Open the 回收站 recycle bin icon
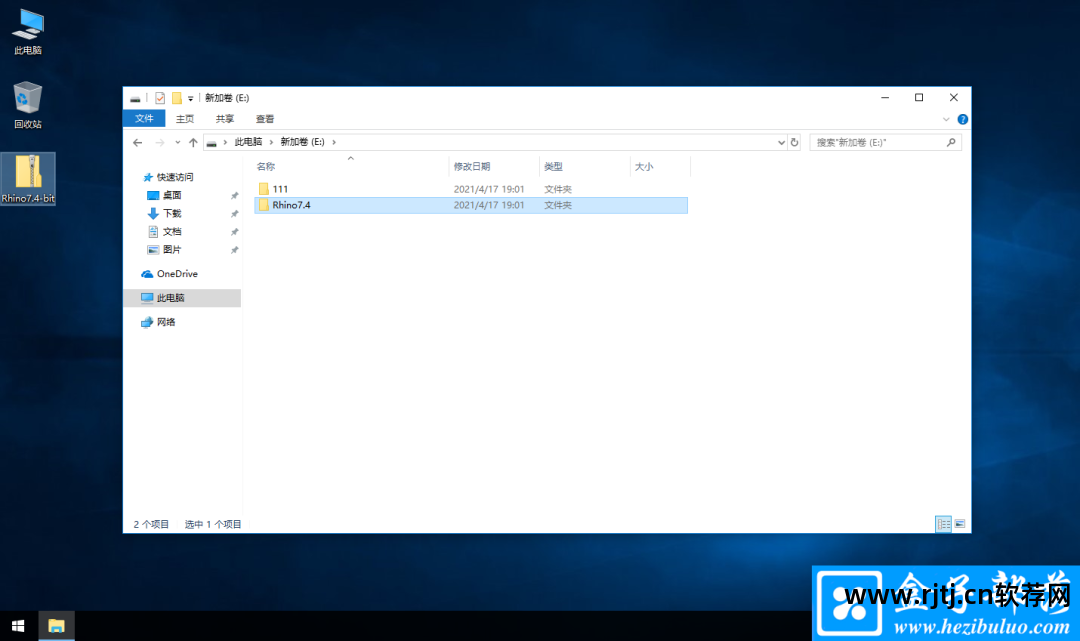This screenshot has height=641, width=1080. coord(28,105)
